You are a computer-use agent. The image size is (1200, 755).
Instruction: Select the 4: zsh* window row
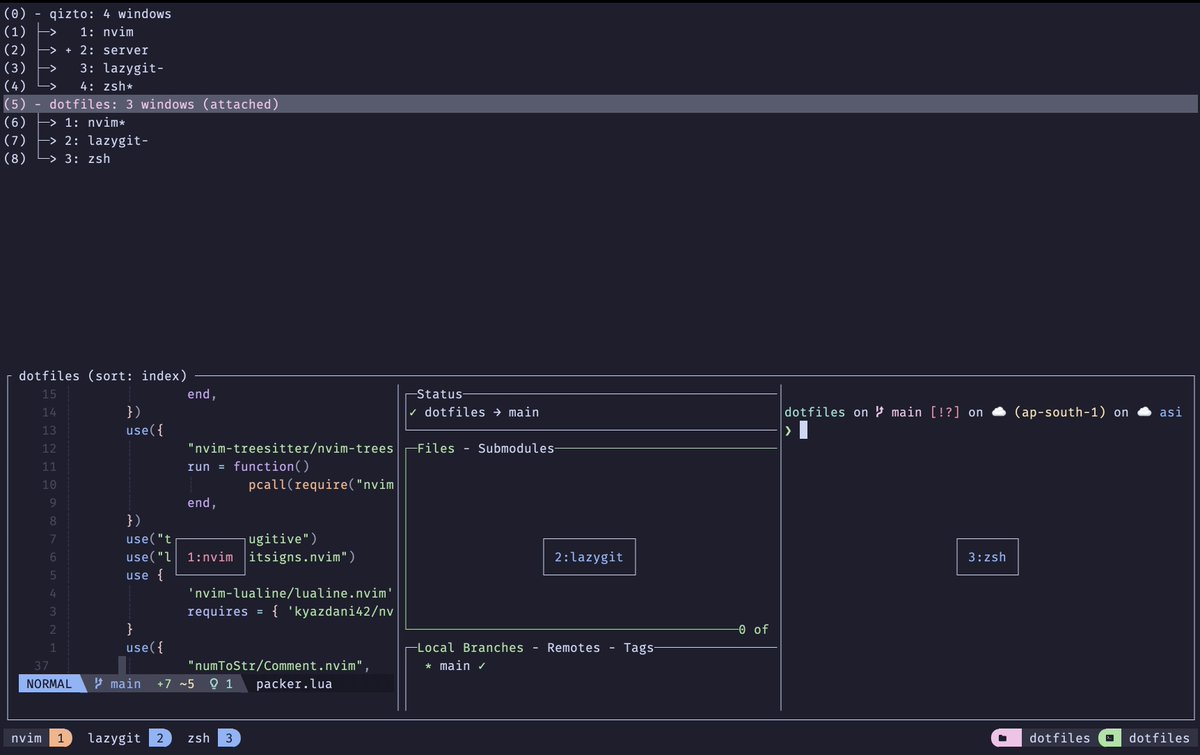coord(600,86)
